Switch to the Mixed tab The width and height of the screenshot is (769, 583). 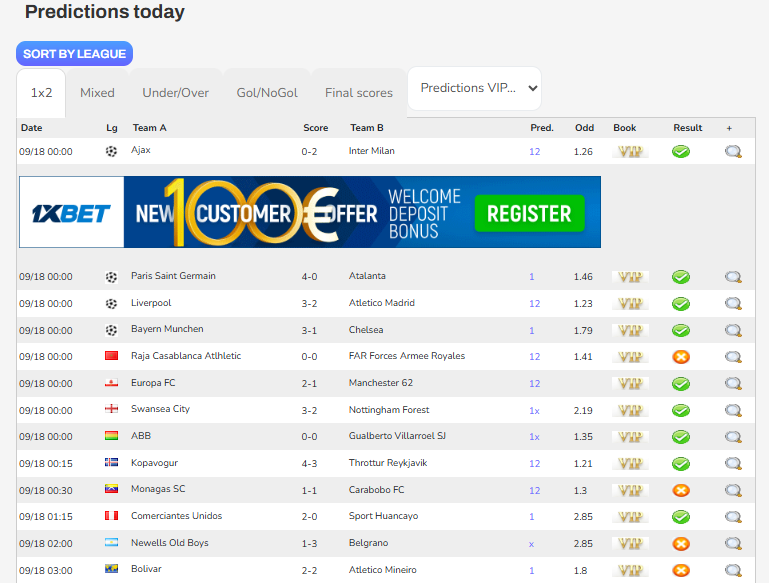coord(97,93)
